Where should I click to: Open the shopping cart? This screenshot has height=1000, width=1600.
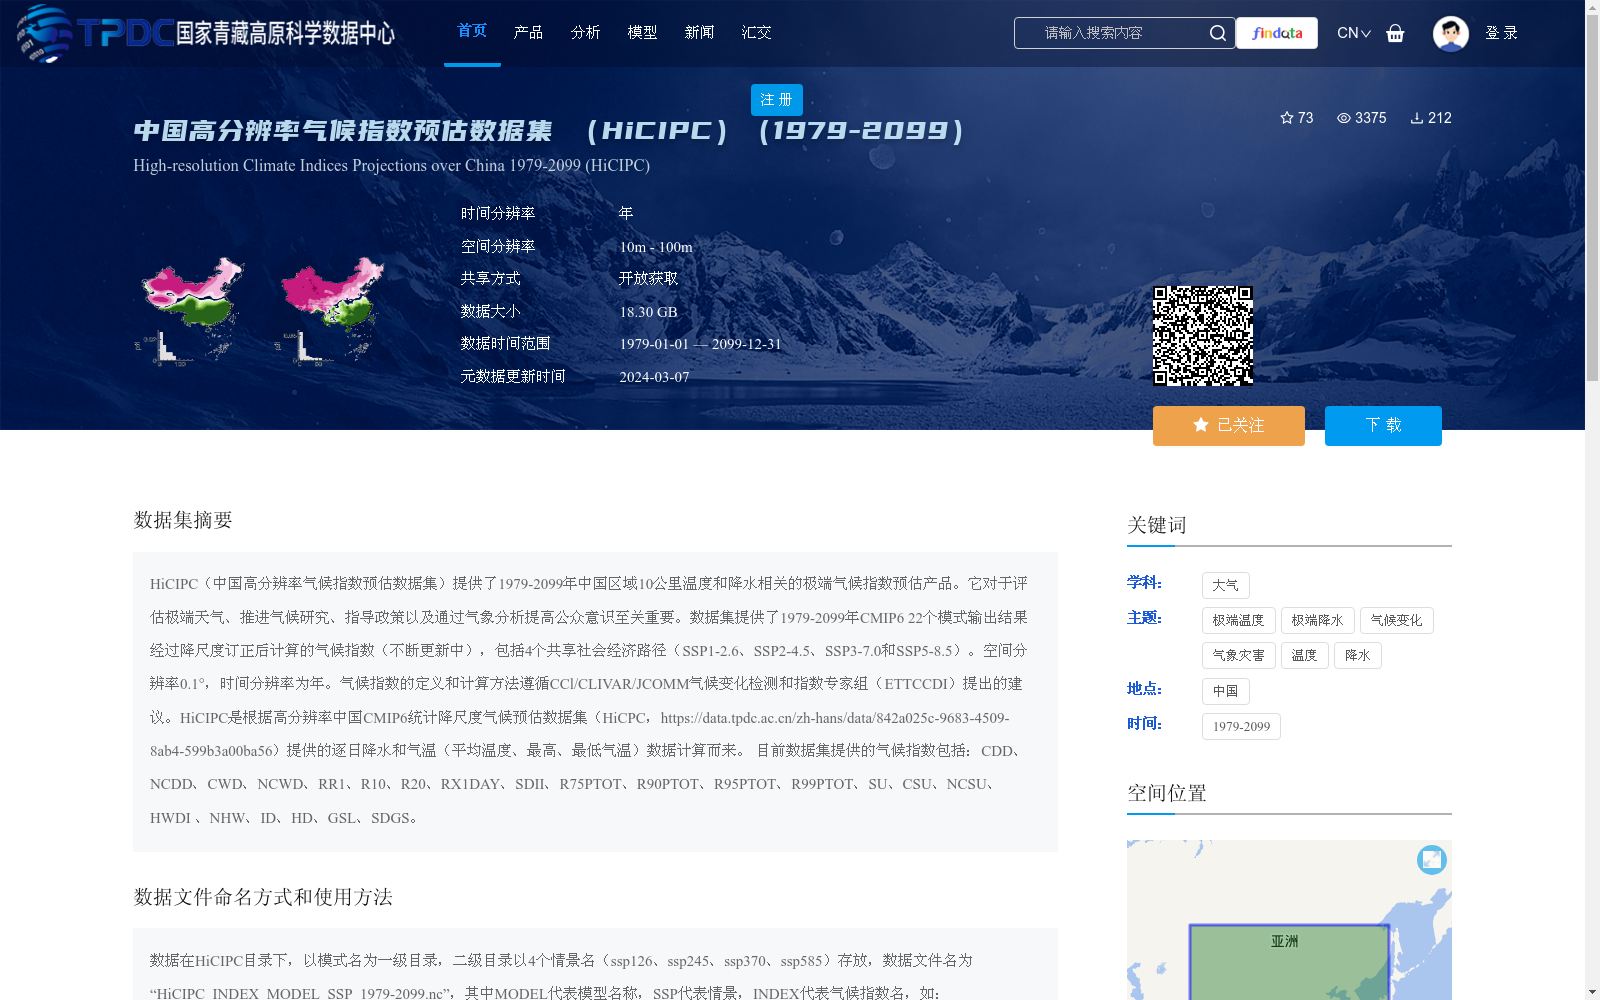1395,33
